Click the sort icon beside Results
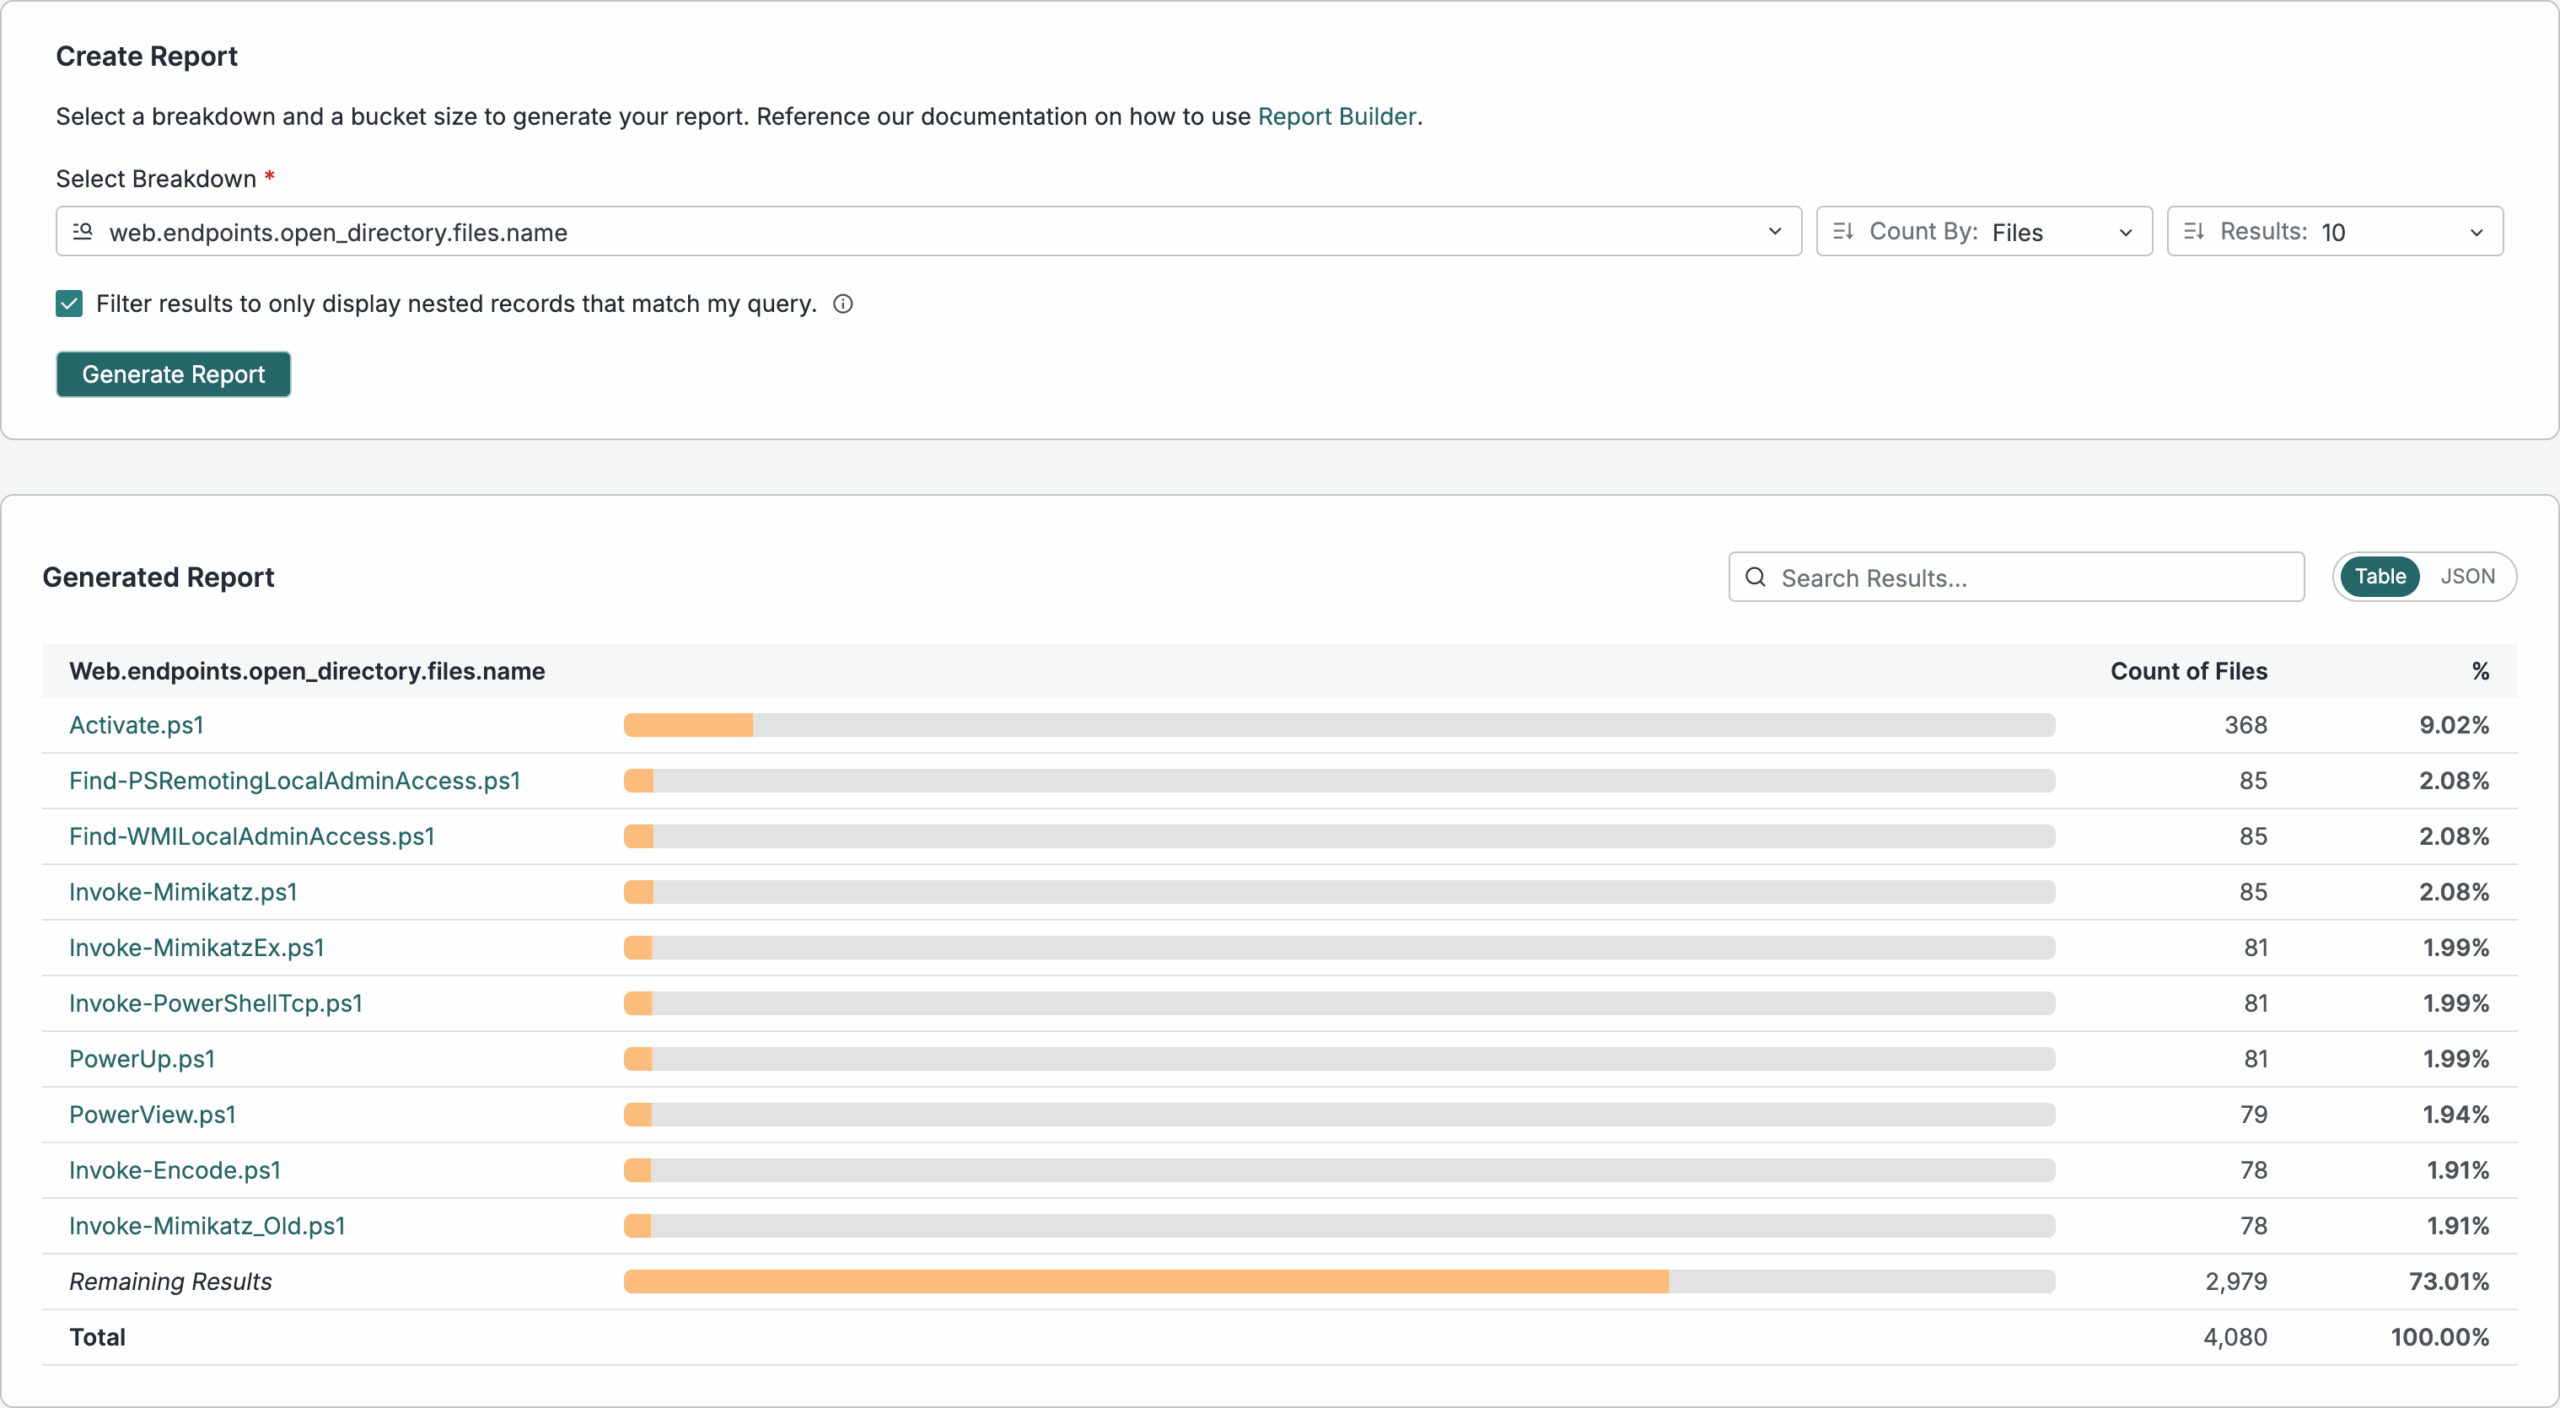This screenshot has width=2560, height=1408. click(2194, 232)
